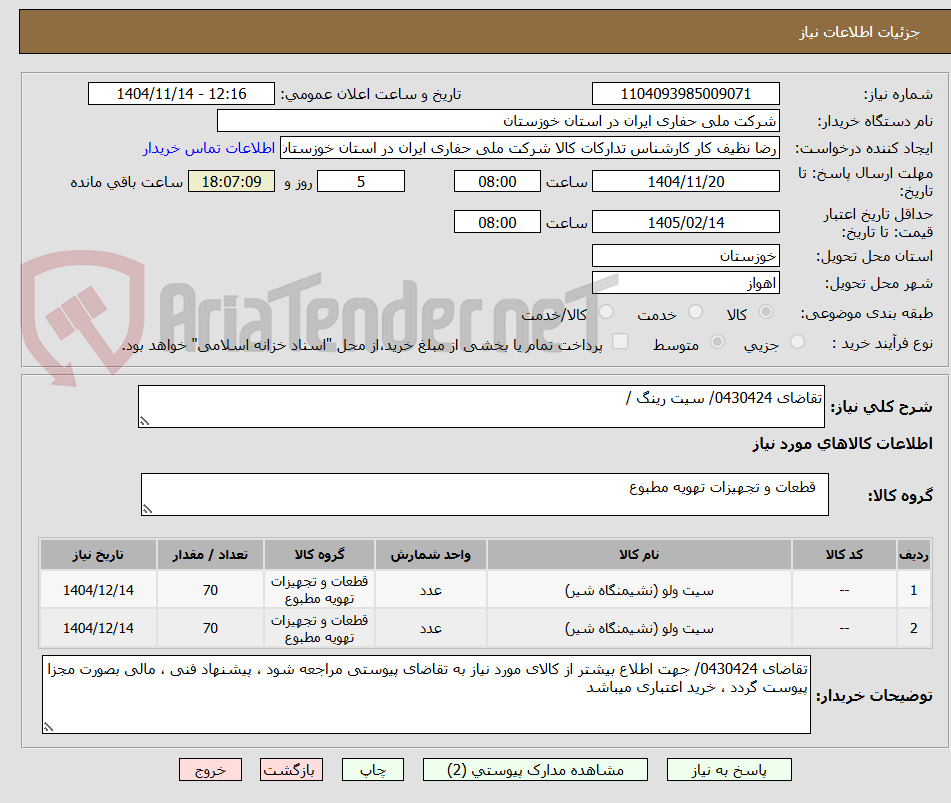Click the پاسخ به نیاز button
Screen dimensions: 951x803
click(x=729, y=770)
